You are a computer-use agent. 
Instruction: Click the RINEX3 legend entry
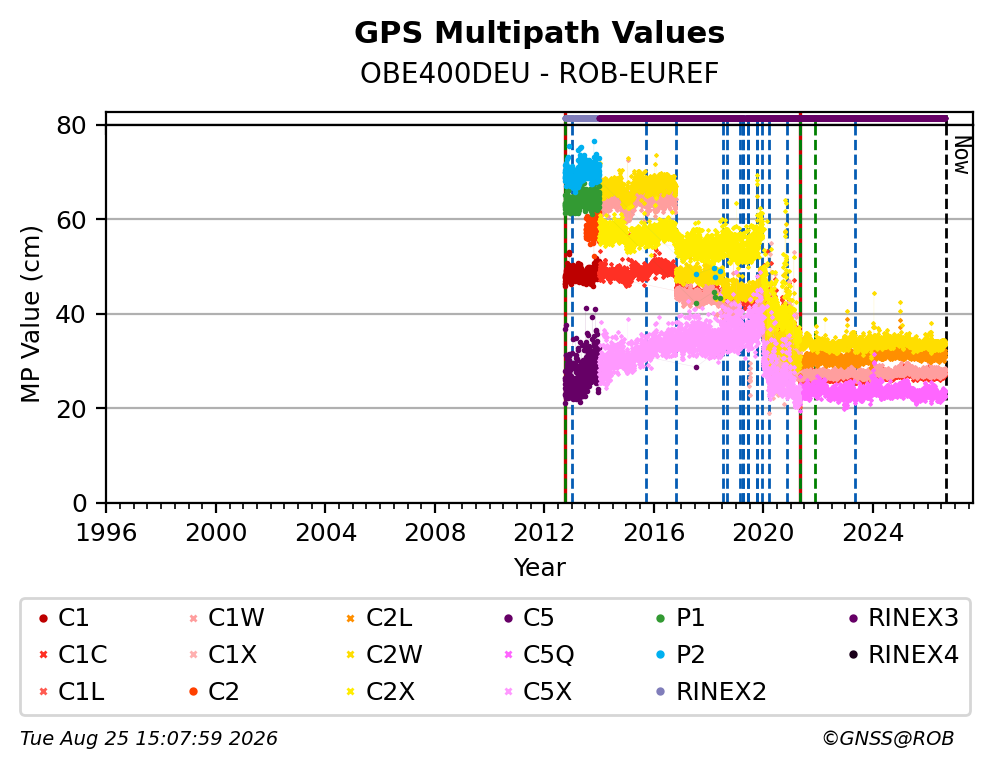[903, 618]
